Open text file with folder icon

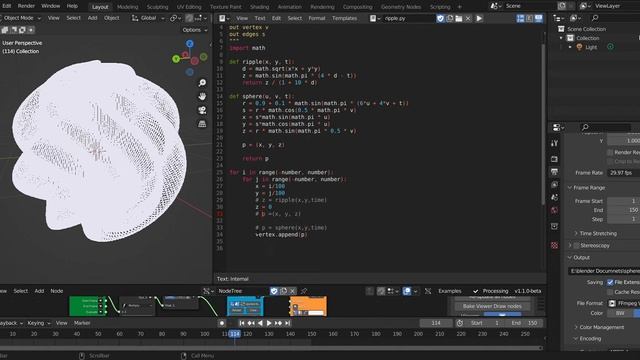point(459,18)
